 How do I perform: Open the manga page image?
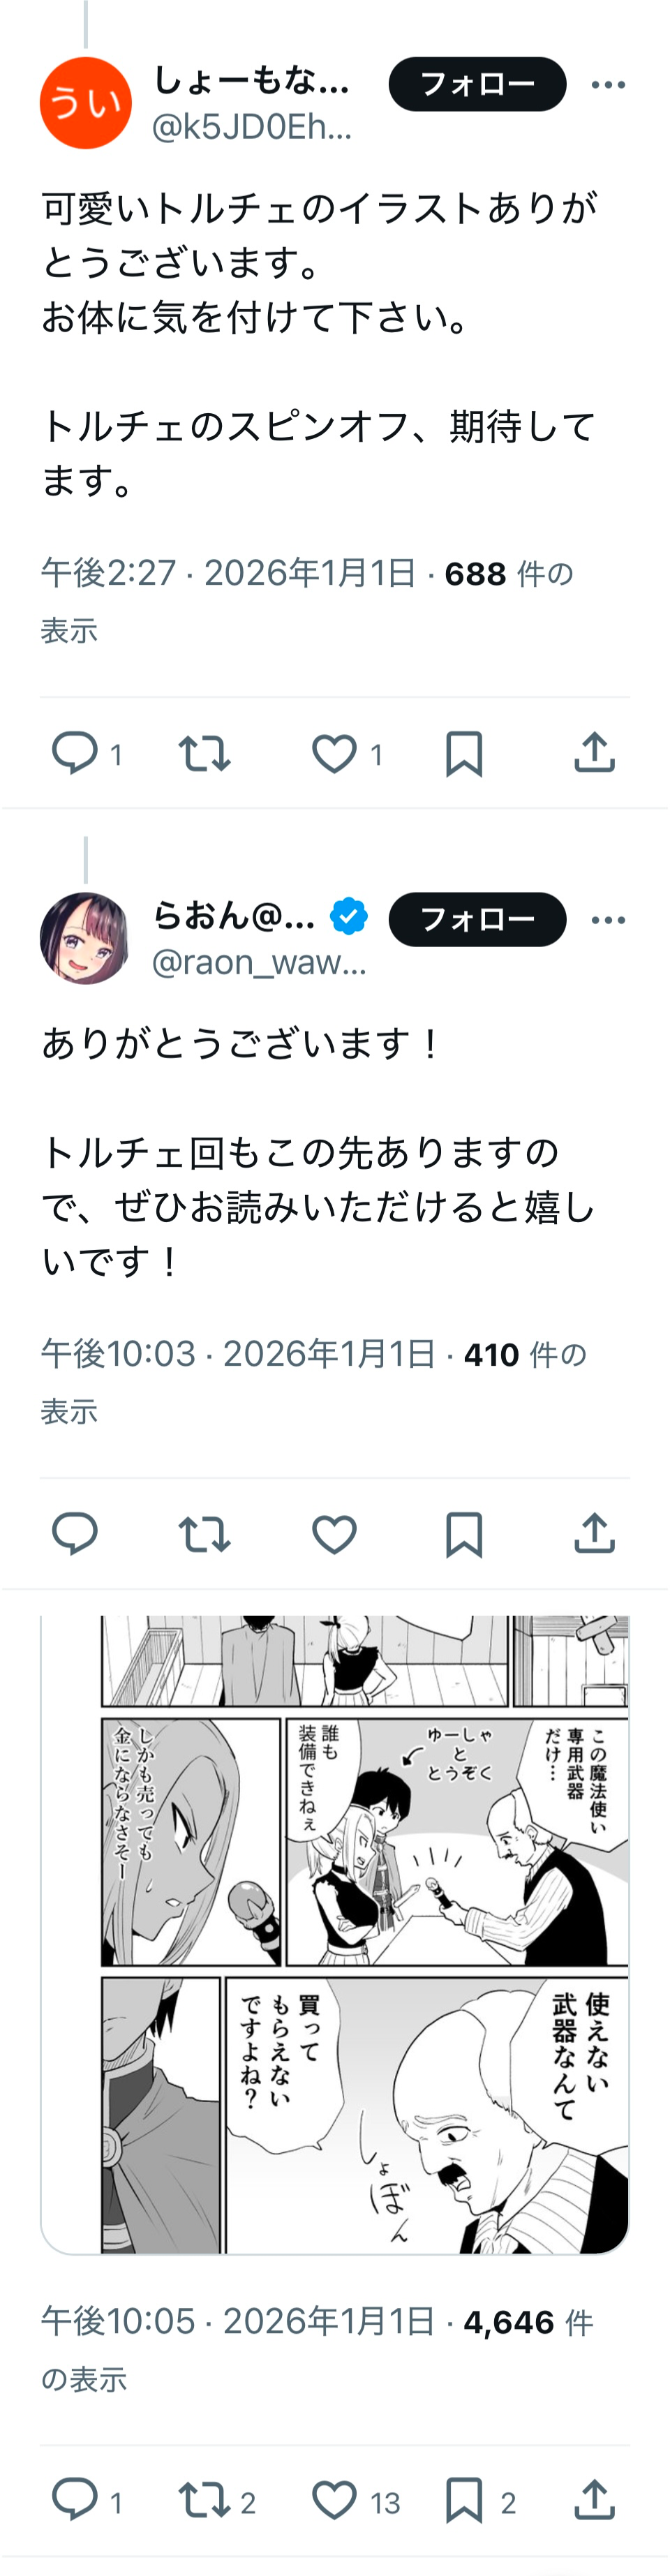click(x=335, y=1934)
